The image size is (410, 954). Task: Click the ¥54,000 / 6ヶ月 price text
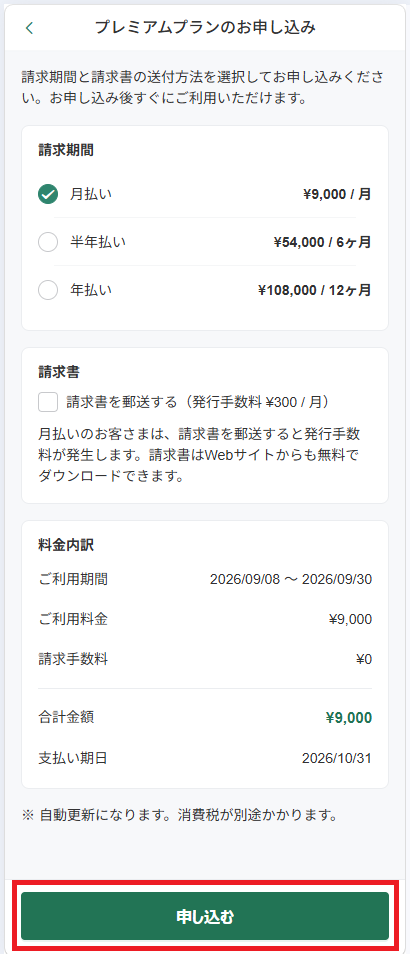[322, 243]
